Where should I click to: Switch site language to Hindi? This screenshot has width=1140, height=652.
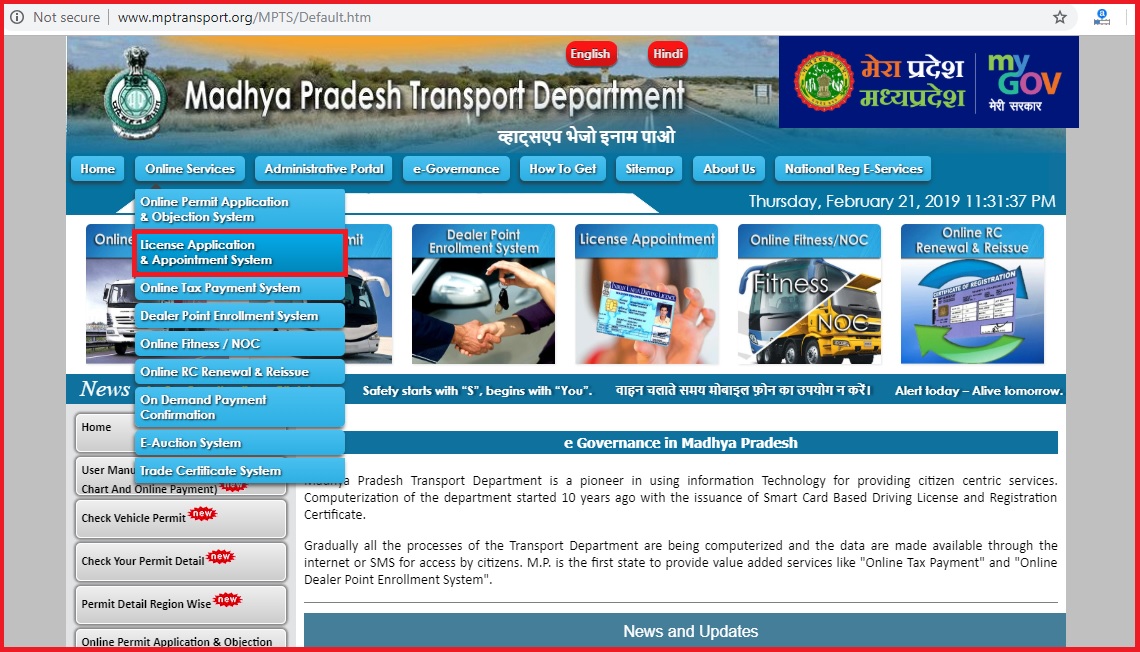tap(668, 54)
